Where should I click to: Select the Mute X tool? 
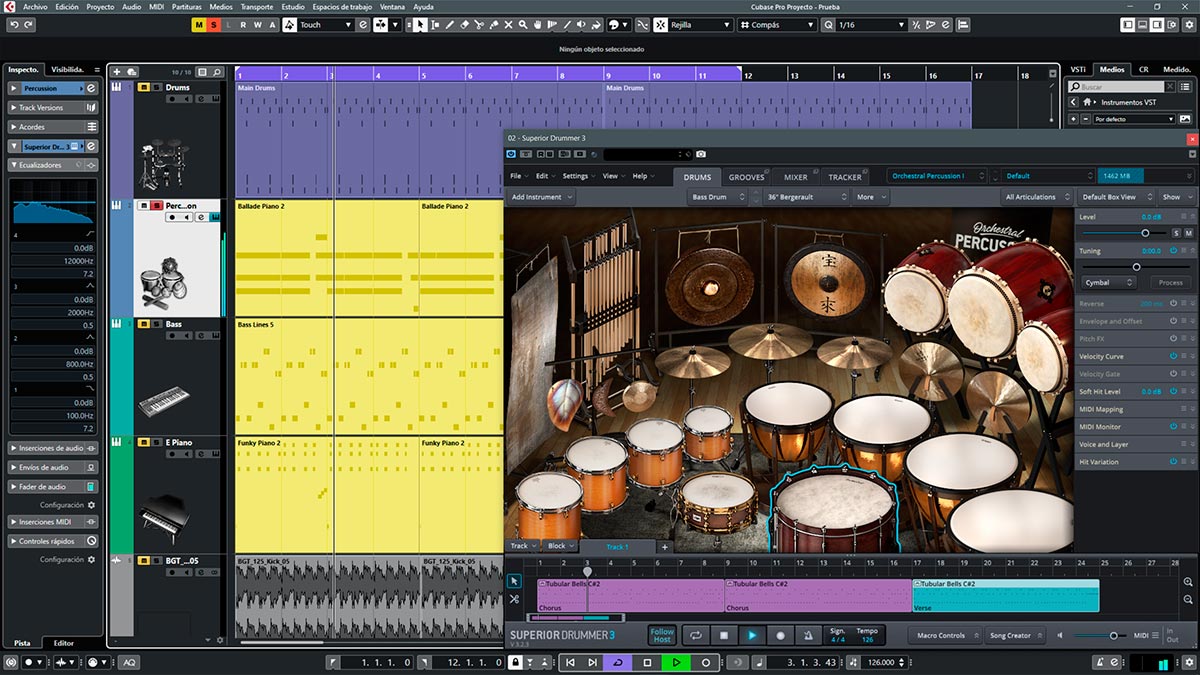(508, 24)
